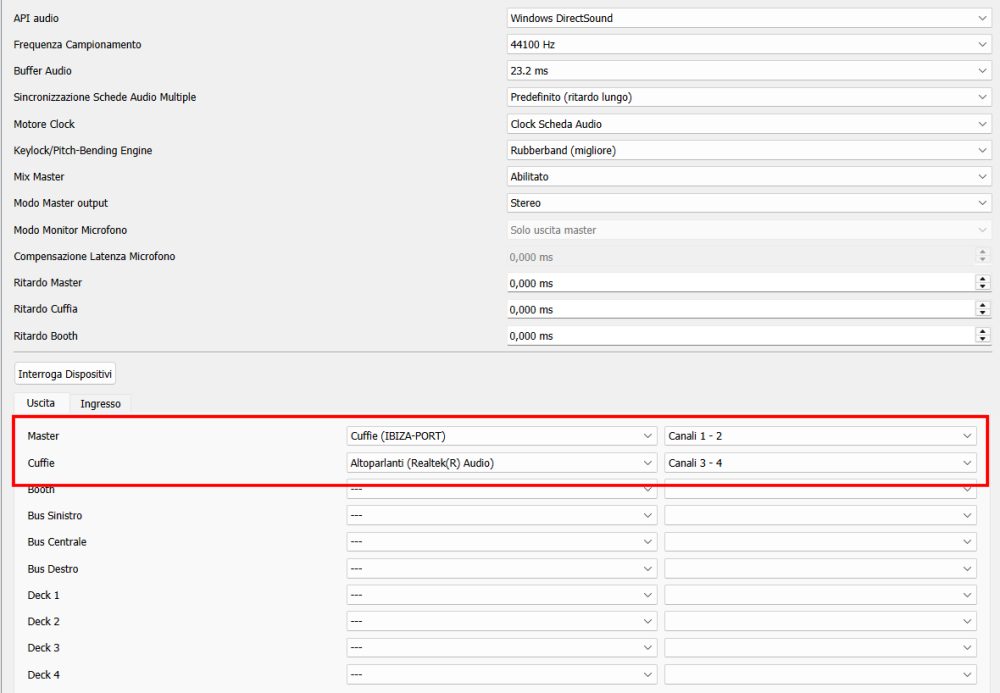This screenshot has width=1000, height=693.
Task: Click the Frequenza Campionamento label
Action: (x=77, y=45)
